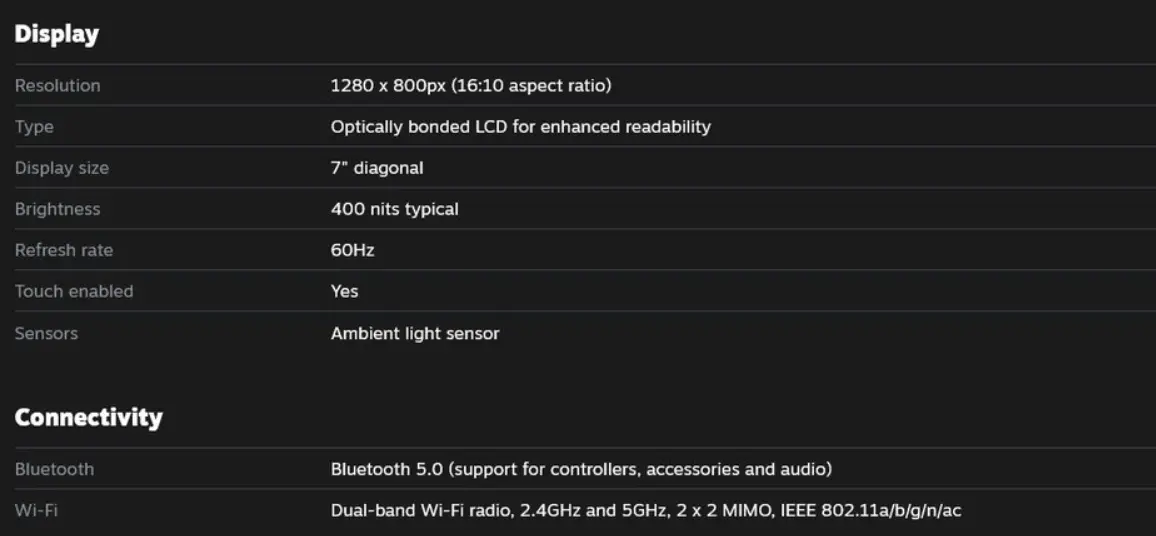Viewport: 1156px width, 536px height.
Task: Click the Dual-band Wi-Fi radio description
Action: pyautogui.click(x=646, y=510)
